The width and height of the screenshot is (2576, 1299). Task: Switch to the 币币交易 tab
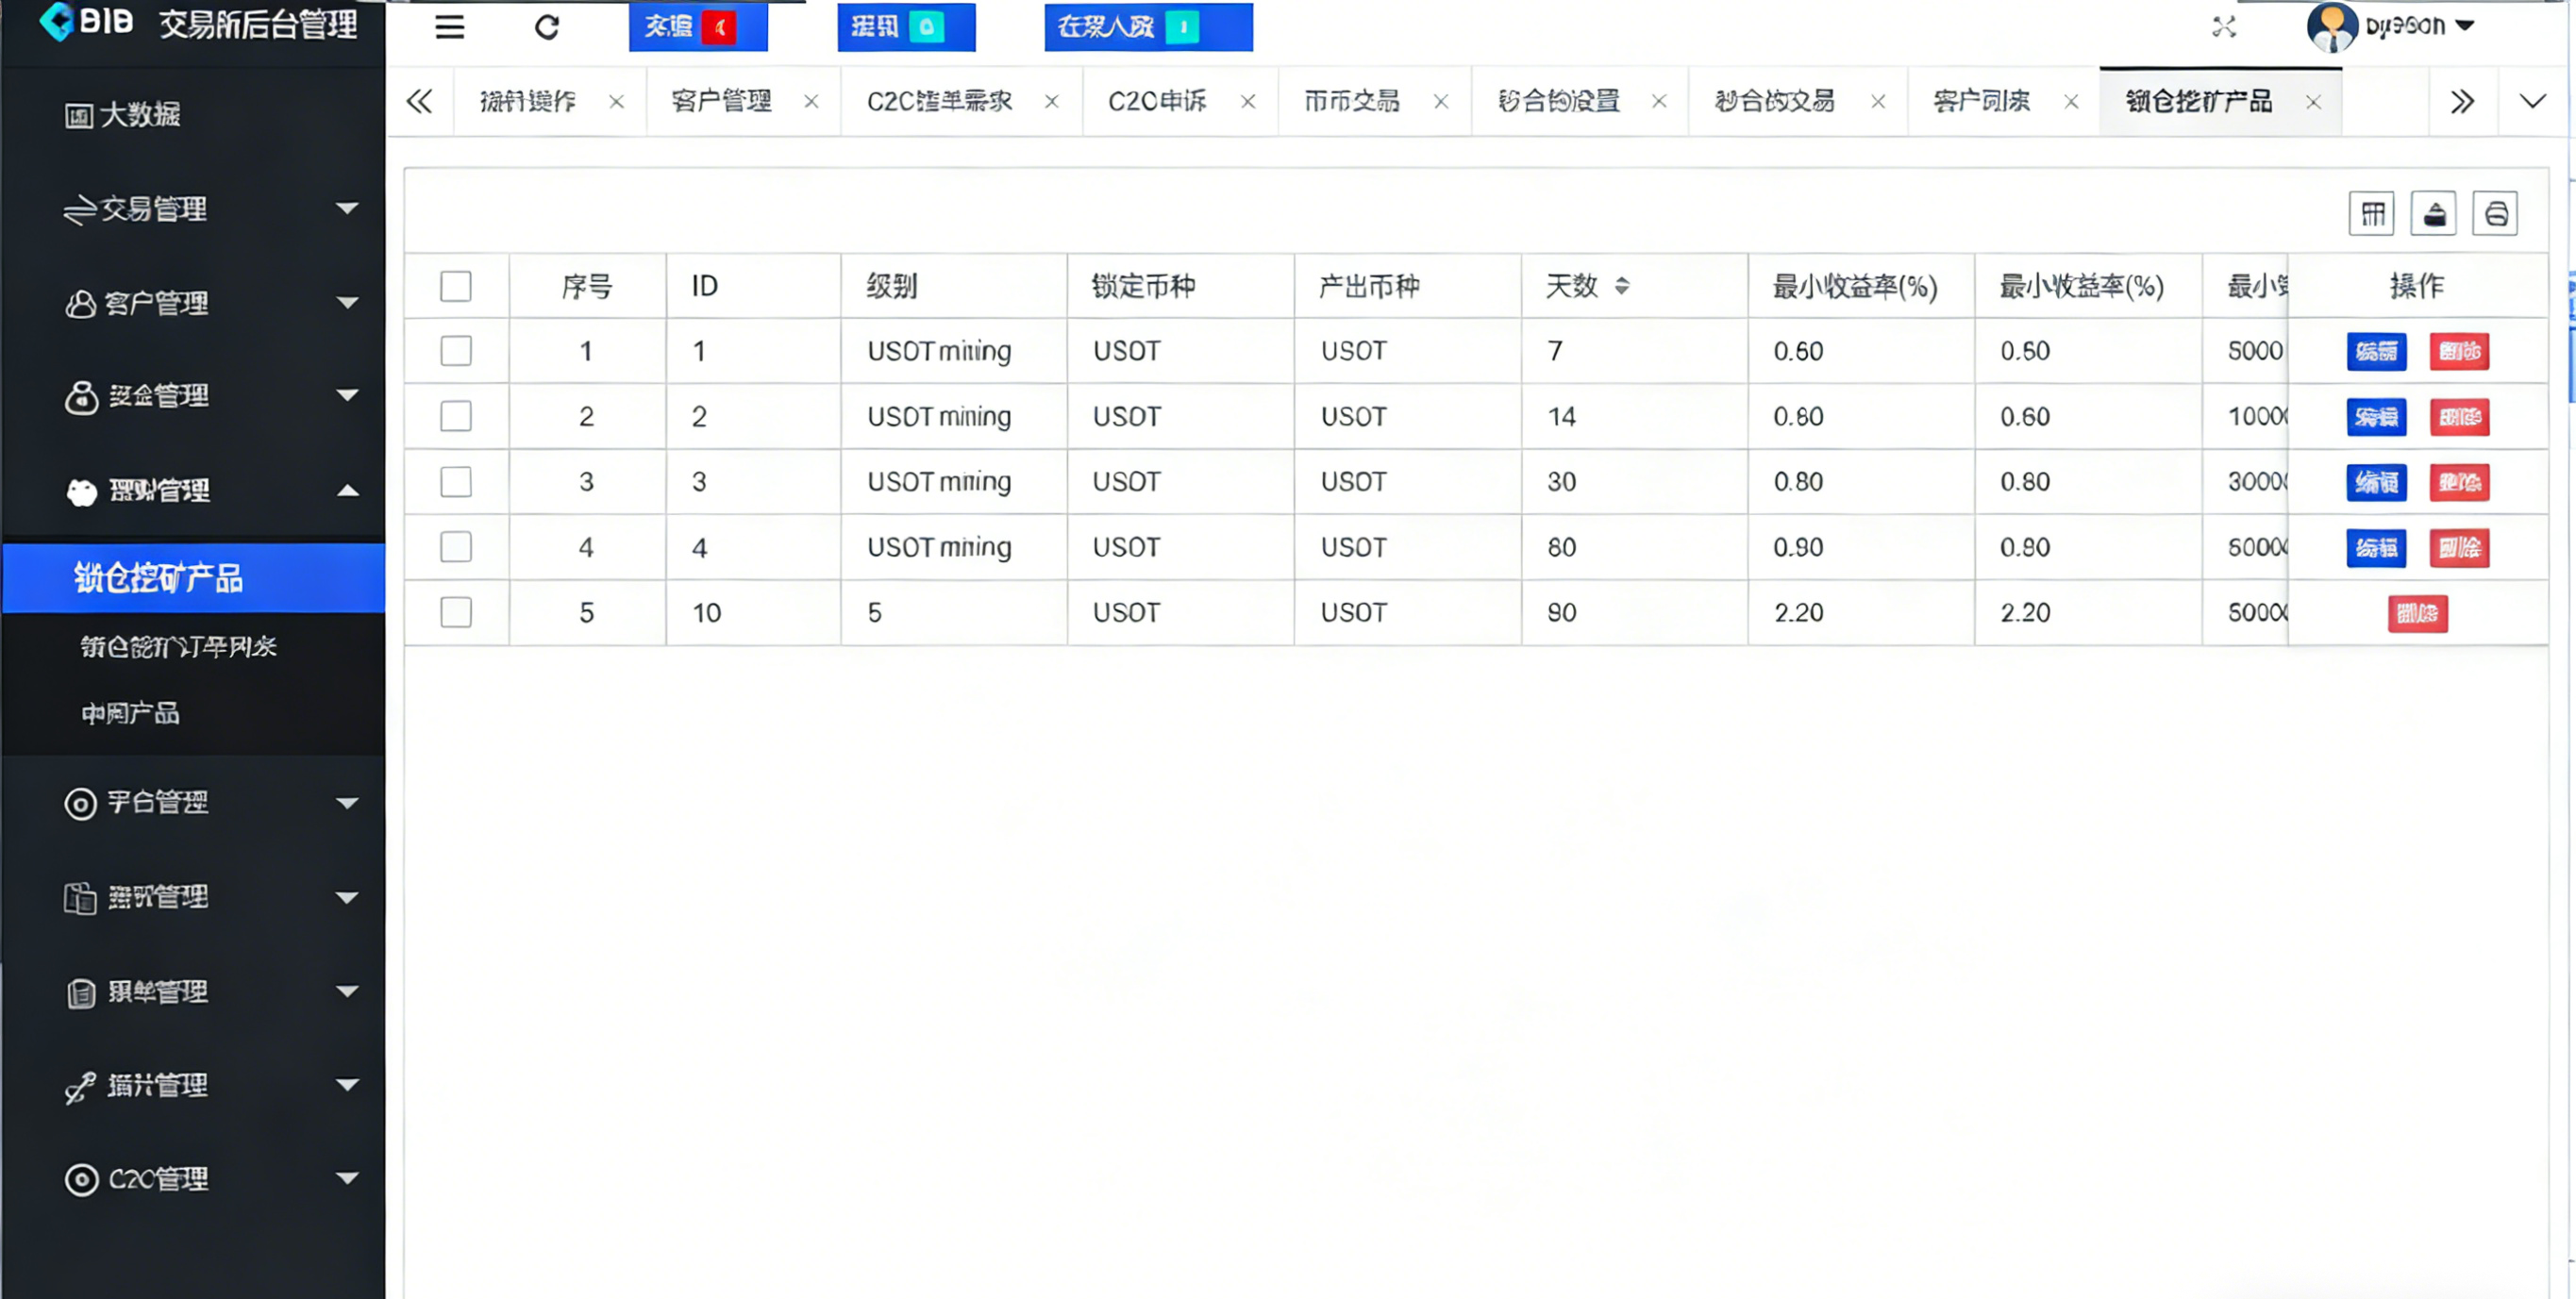pos(1352,101)
